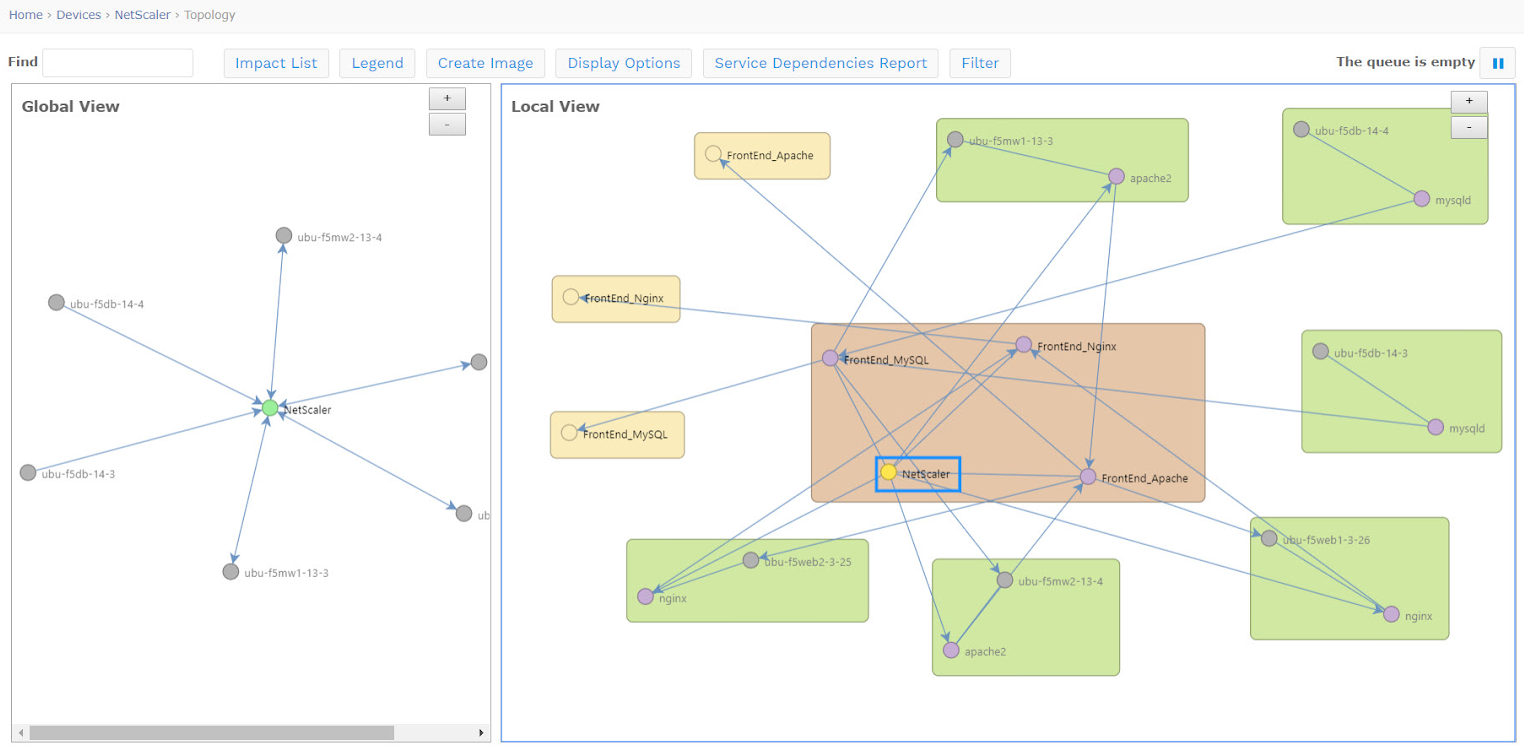
Task: Select FrontEnd_Apache node in the yellow box
Action: click(713, 154)
